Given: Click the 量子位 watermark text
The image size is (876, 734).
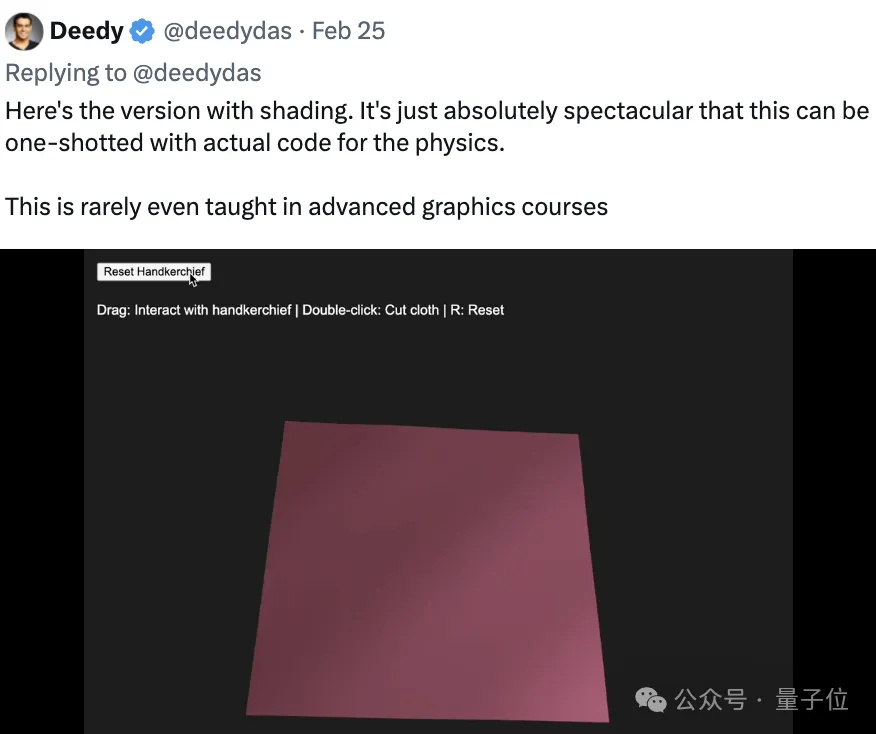Looking at the screenshot, I should pos(812,700).
